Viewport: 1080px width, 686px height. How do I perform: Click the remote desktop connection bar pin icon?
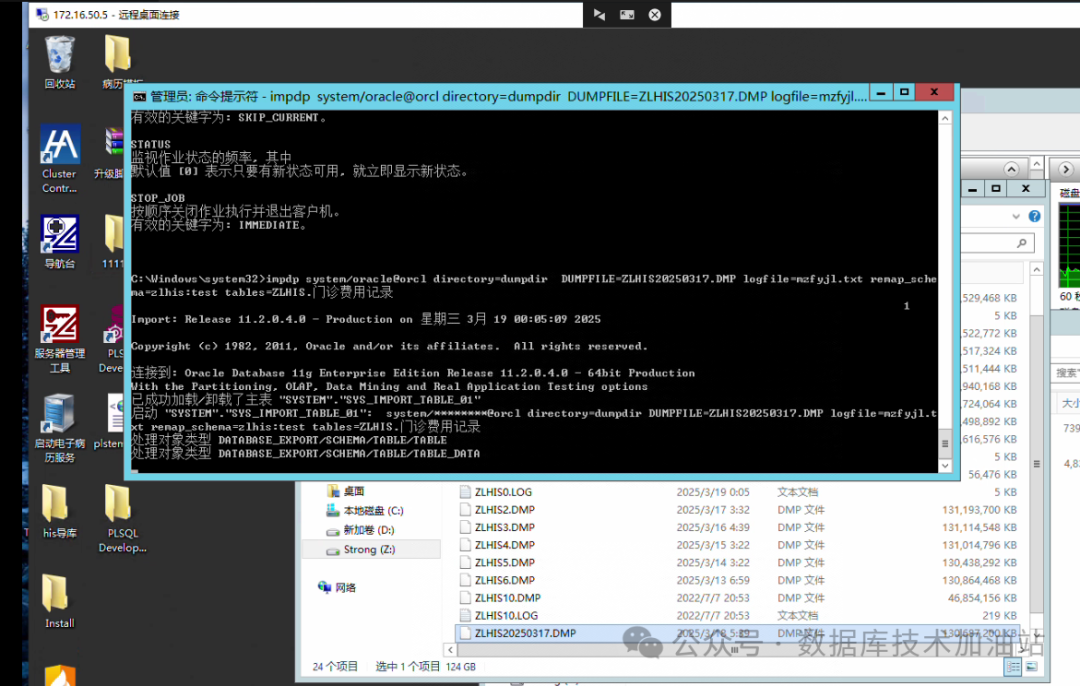(599, 14)
